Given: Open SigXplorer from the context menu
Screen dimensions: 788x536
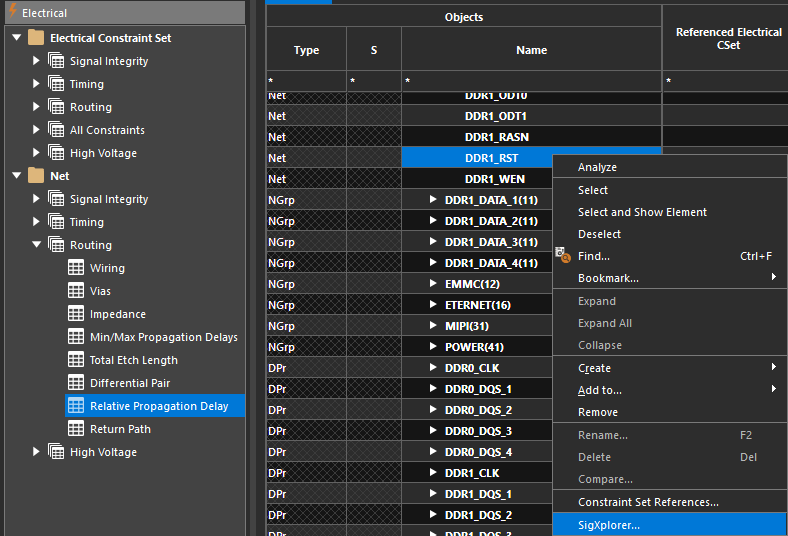Looking at the screenshot, I should pyautogui.click(x=609, y=525).
